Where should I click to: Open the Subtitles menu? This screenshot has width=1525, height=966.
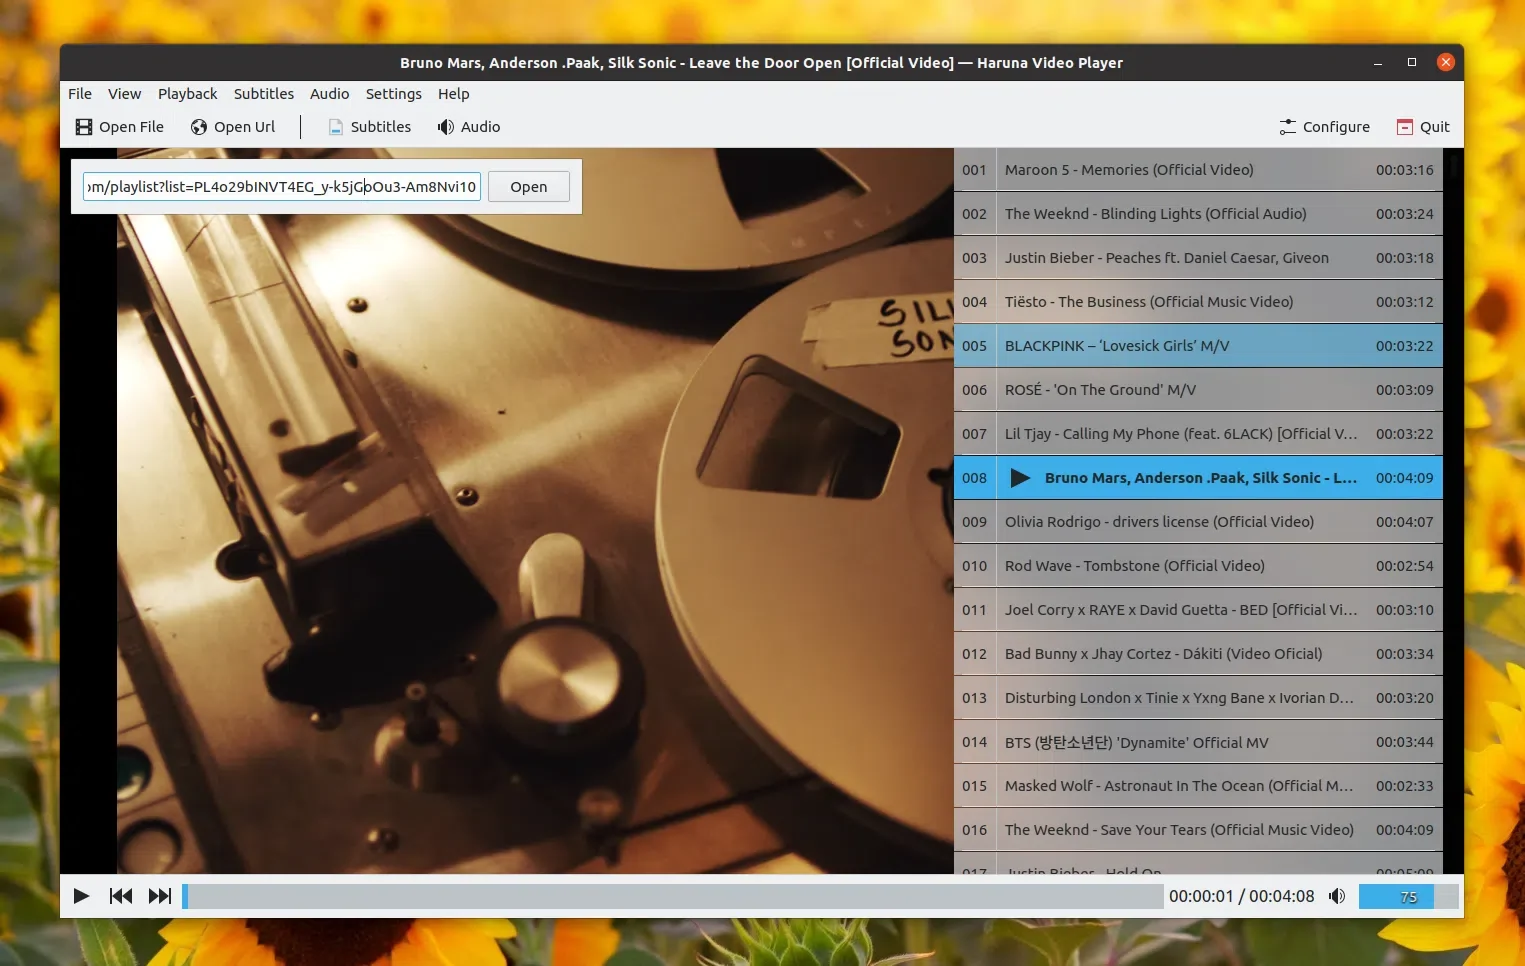click(263, 93)
